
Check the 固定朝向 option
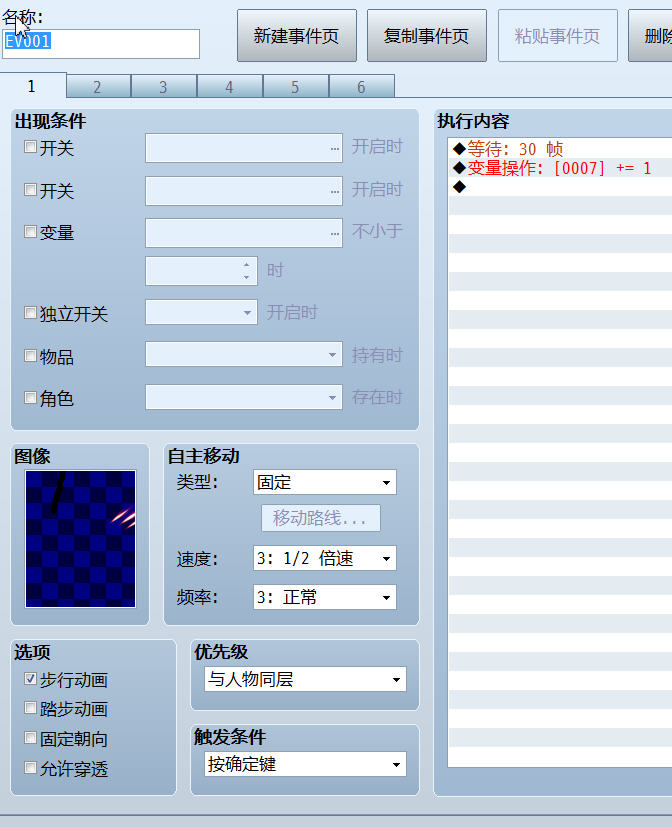pyautogui.click(x=31, y=738)
